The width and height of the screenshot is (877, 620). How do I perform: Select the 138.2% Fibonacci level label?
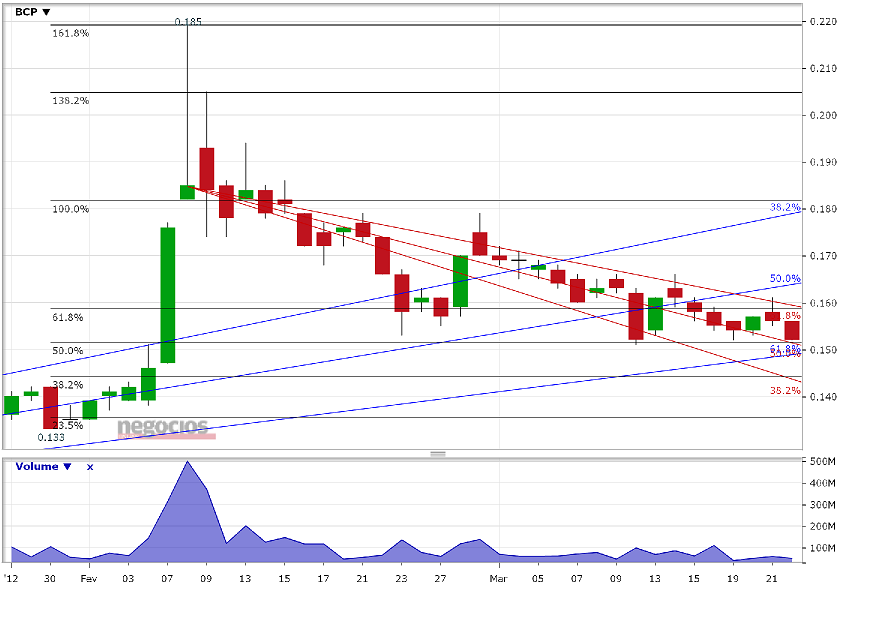pyautogui.click(x=70, y=101)
